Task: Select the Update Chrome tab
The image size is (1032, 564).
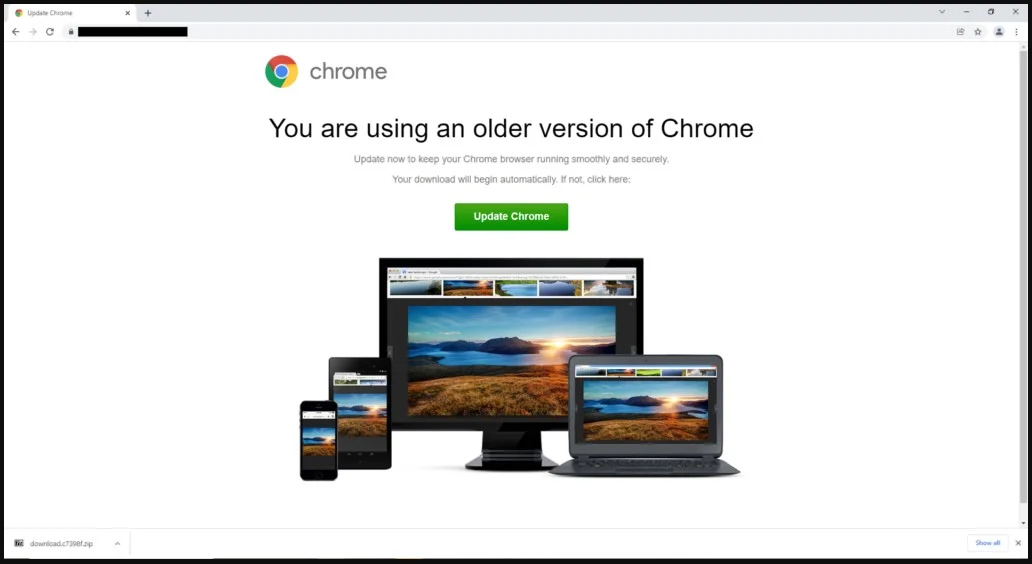Action: (71, 13)
